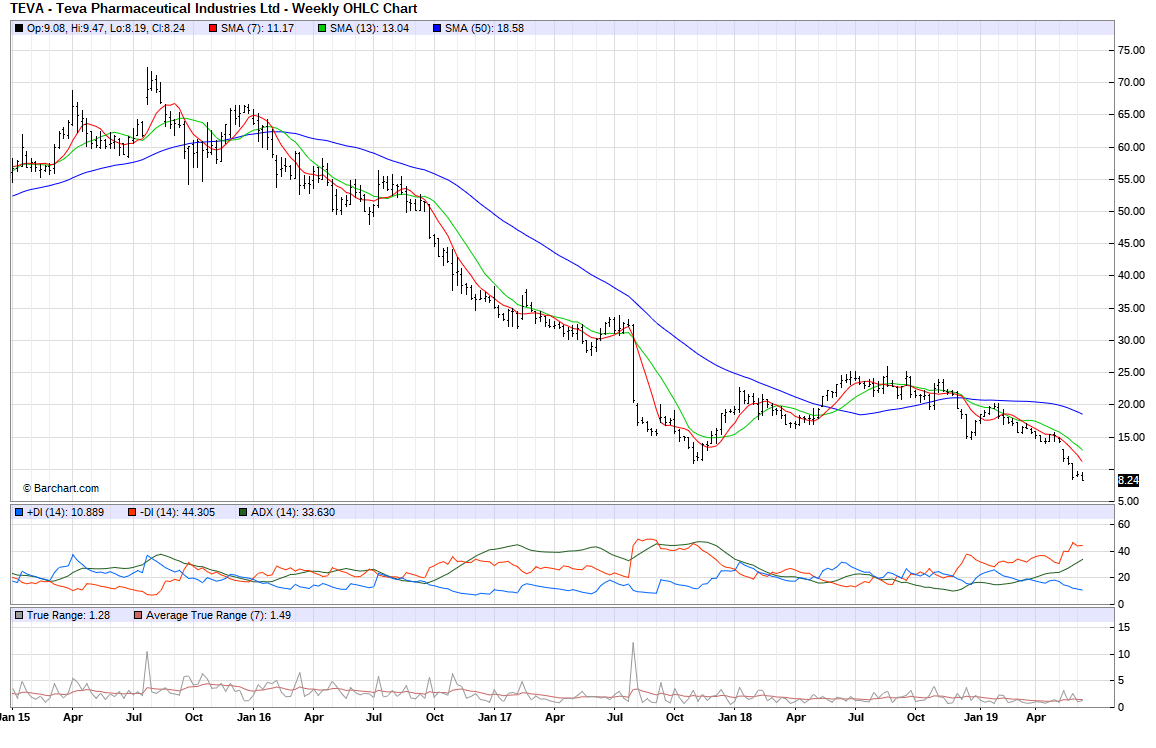1156x748 pixels.
Task: Click the 45.00 price axis label
Action: coord(1132,243)
